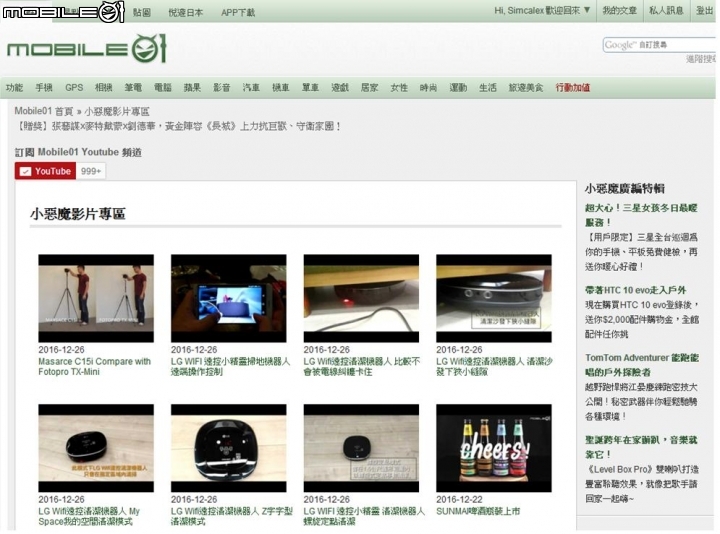The image size is (720, 534).
Task: Open 聖誕跨年在家辦趴 feature link
Action: 641,447
